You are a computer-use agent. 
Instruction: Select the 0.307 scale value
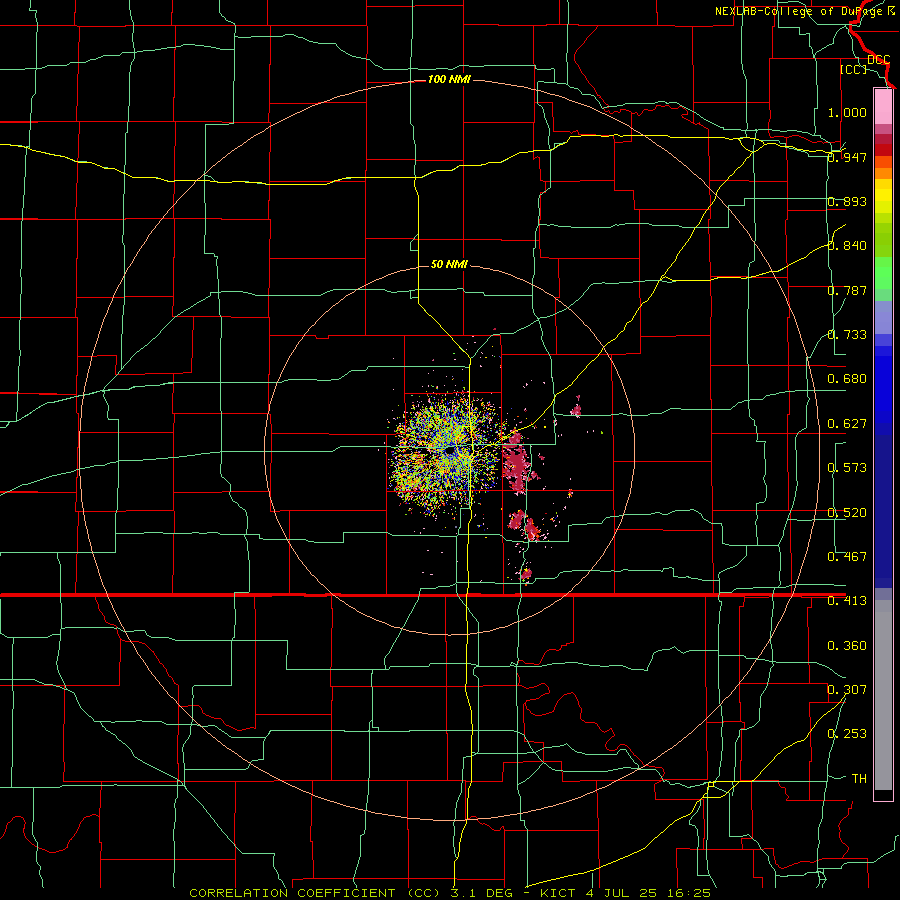point(847,689)
